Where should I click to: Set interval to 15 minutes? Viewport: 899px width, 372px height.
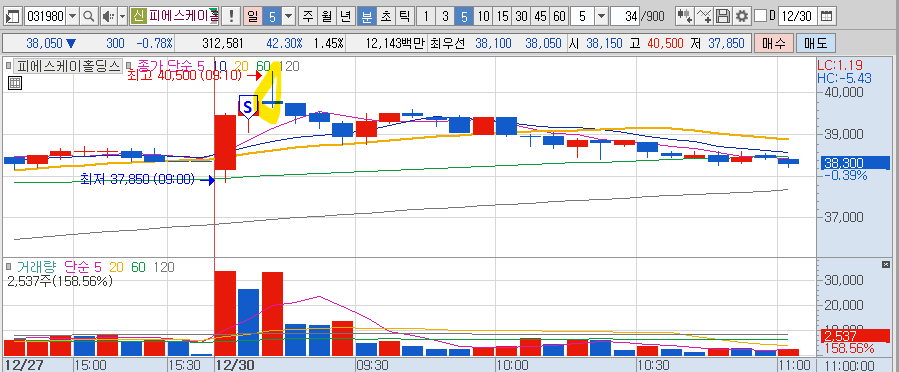point(502,16)
